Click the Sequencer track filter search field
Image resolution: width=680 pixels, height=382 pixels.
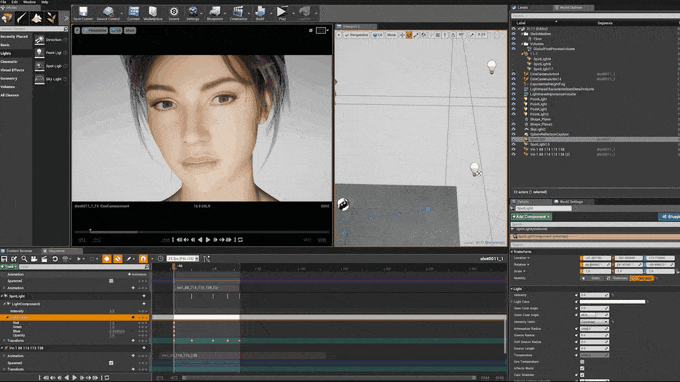[x=83, y=267]
